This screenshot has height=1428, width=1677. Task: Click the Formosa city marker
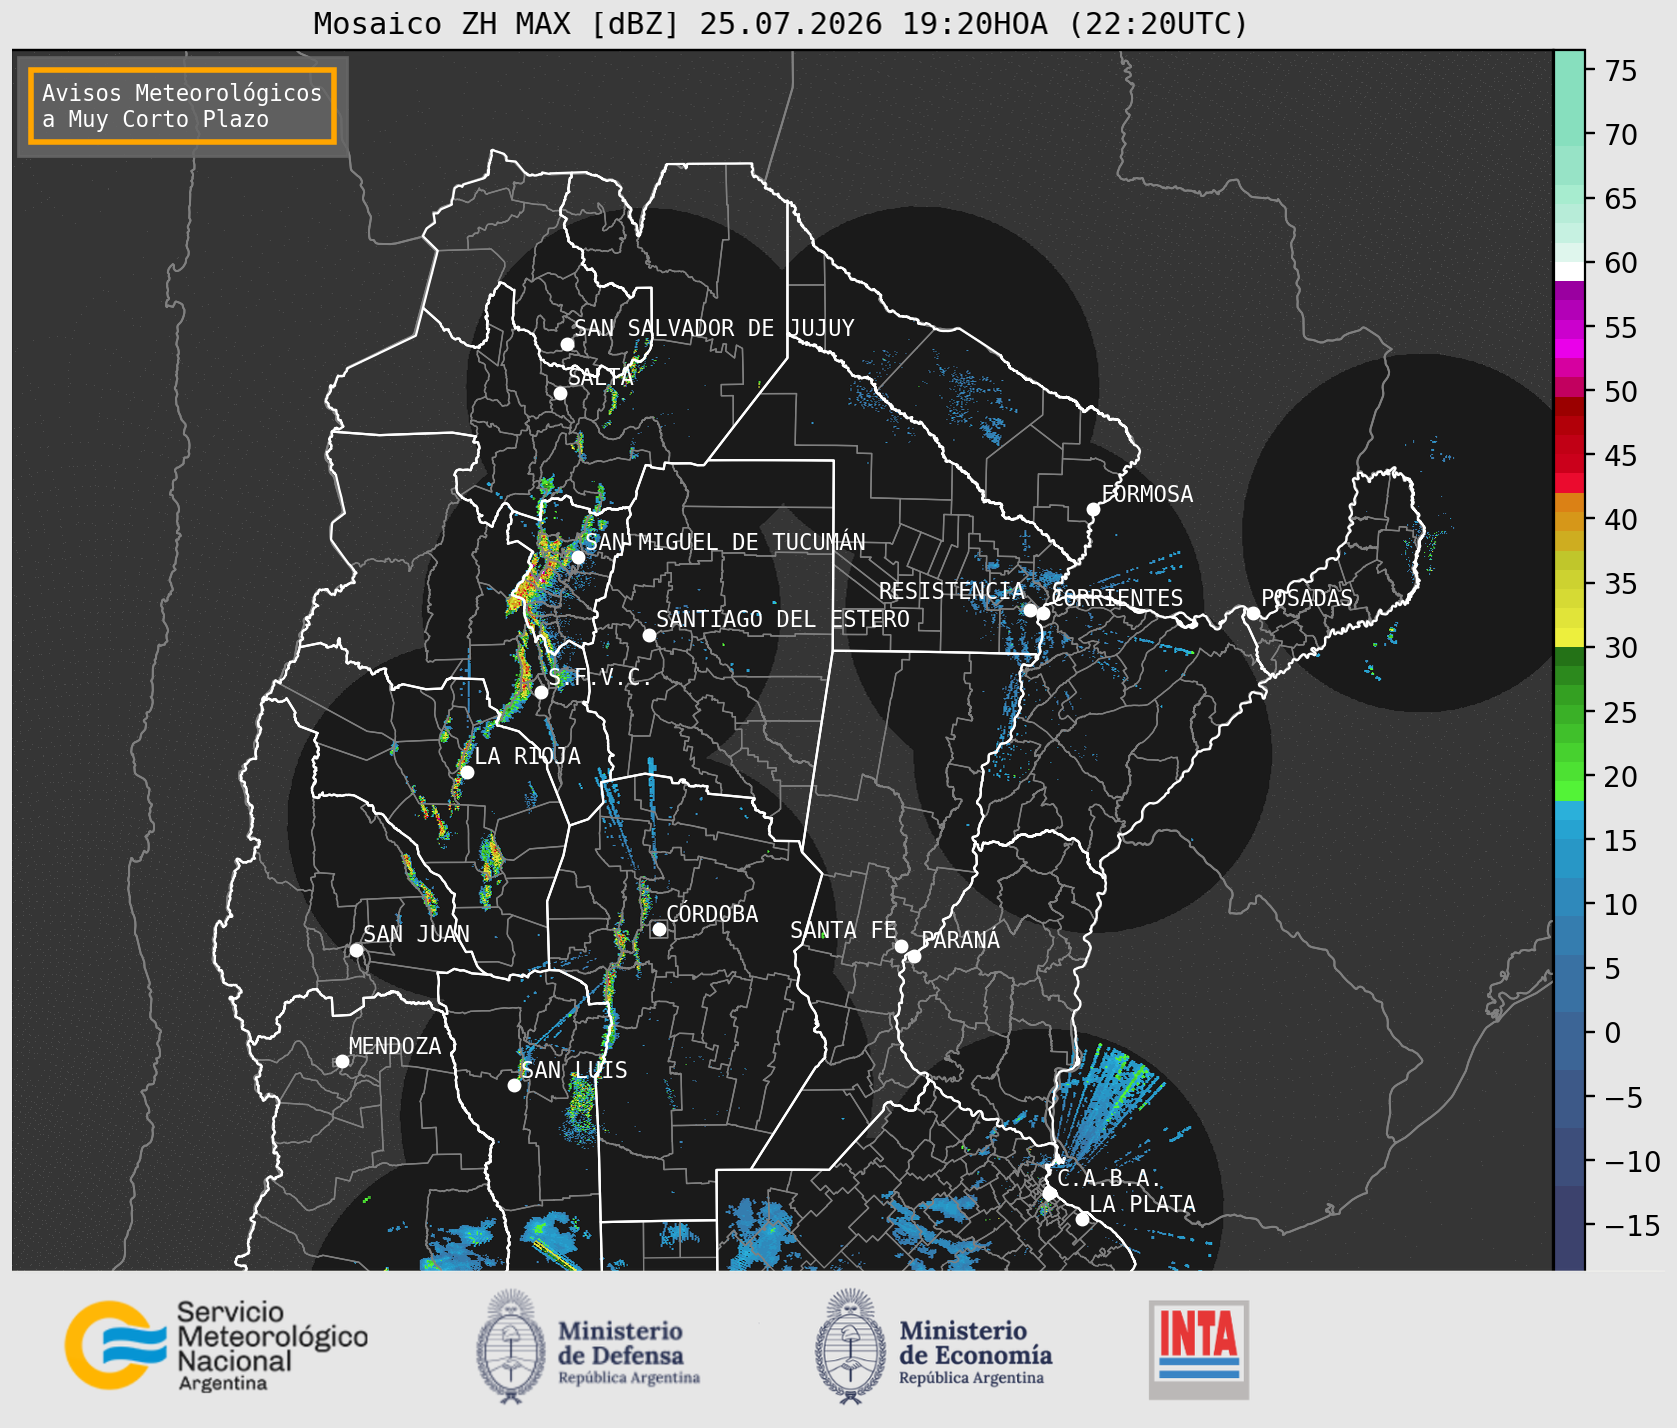pos(1093,509)
